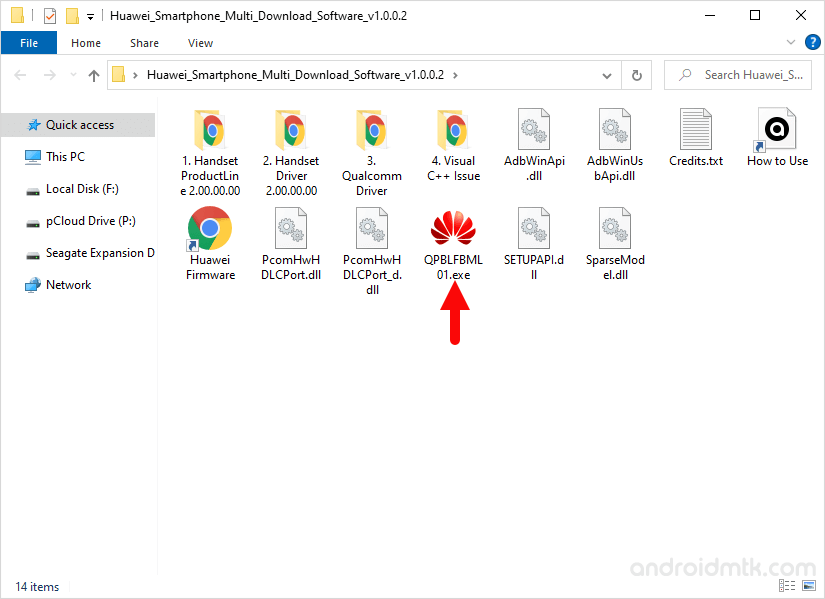Select the How to Use shortcut
Screen dimensions: 825x599
(777, 138)
